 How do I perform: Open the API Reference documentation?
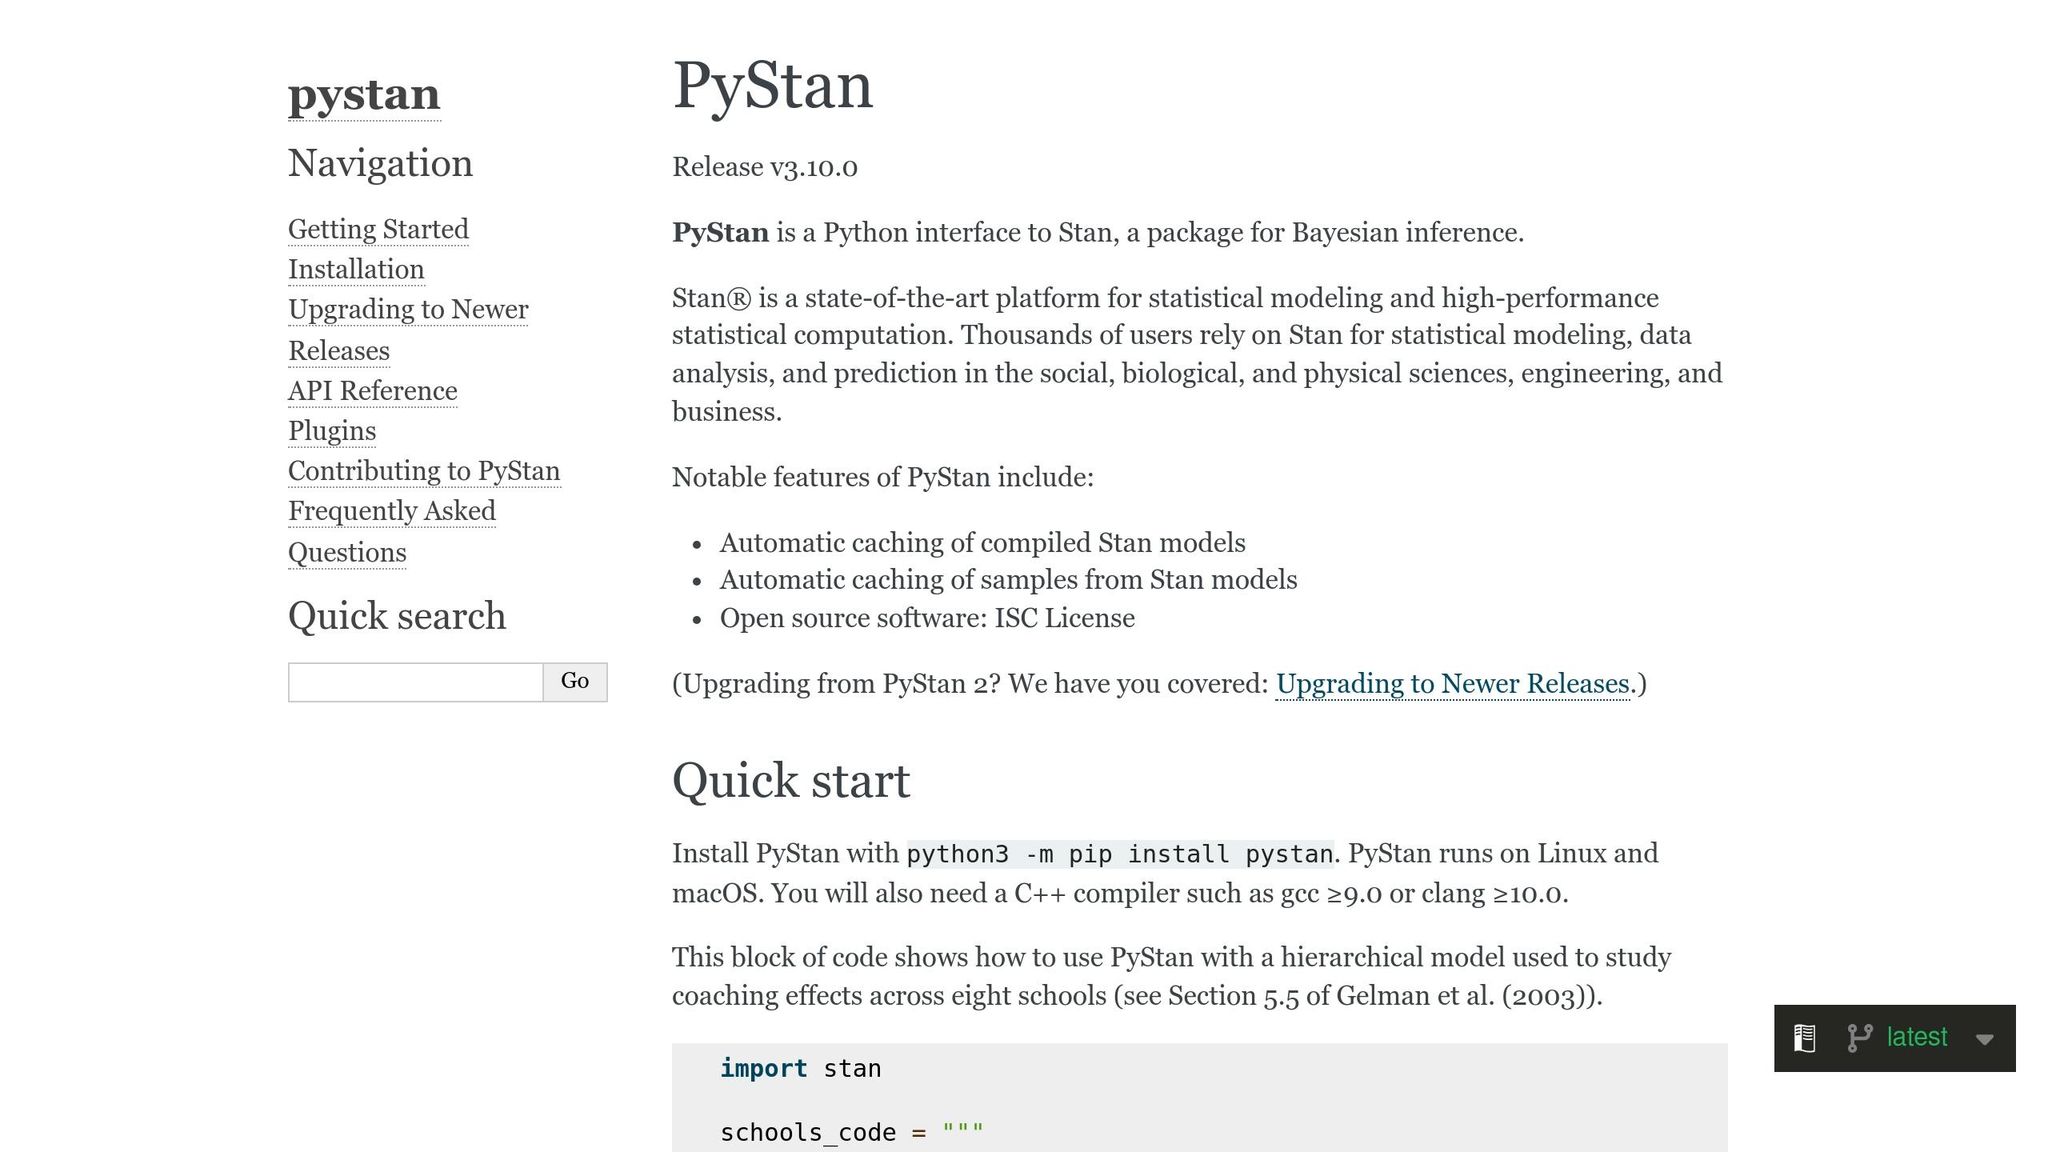(372, 391)
